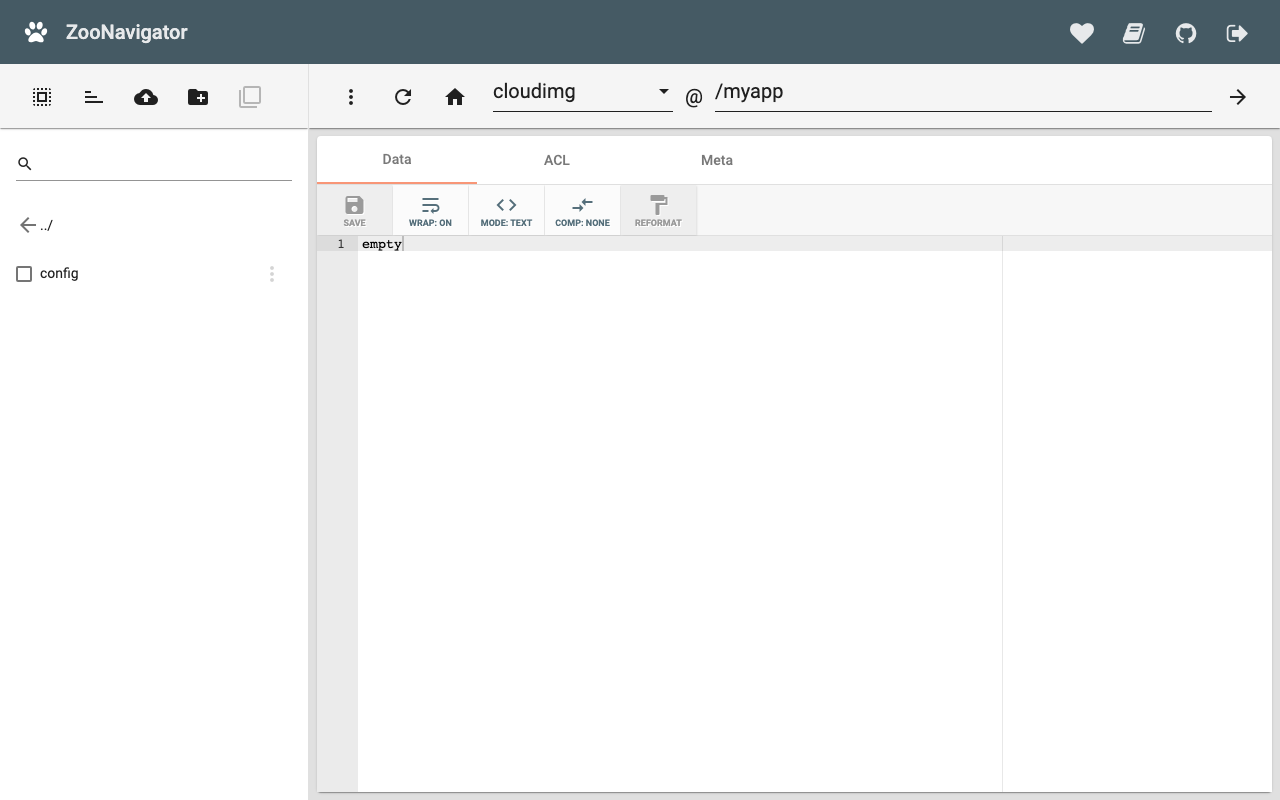Click the go arrow next to path
This screenshot has height=800, width=1280.
1238,97
